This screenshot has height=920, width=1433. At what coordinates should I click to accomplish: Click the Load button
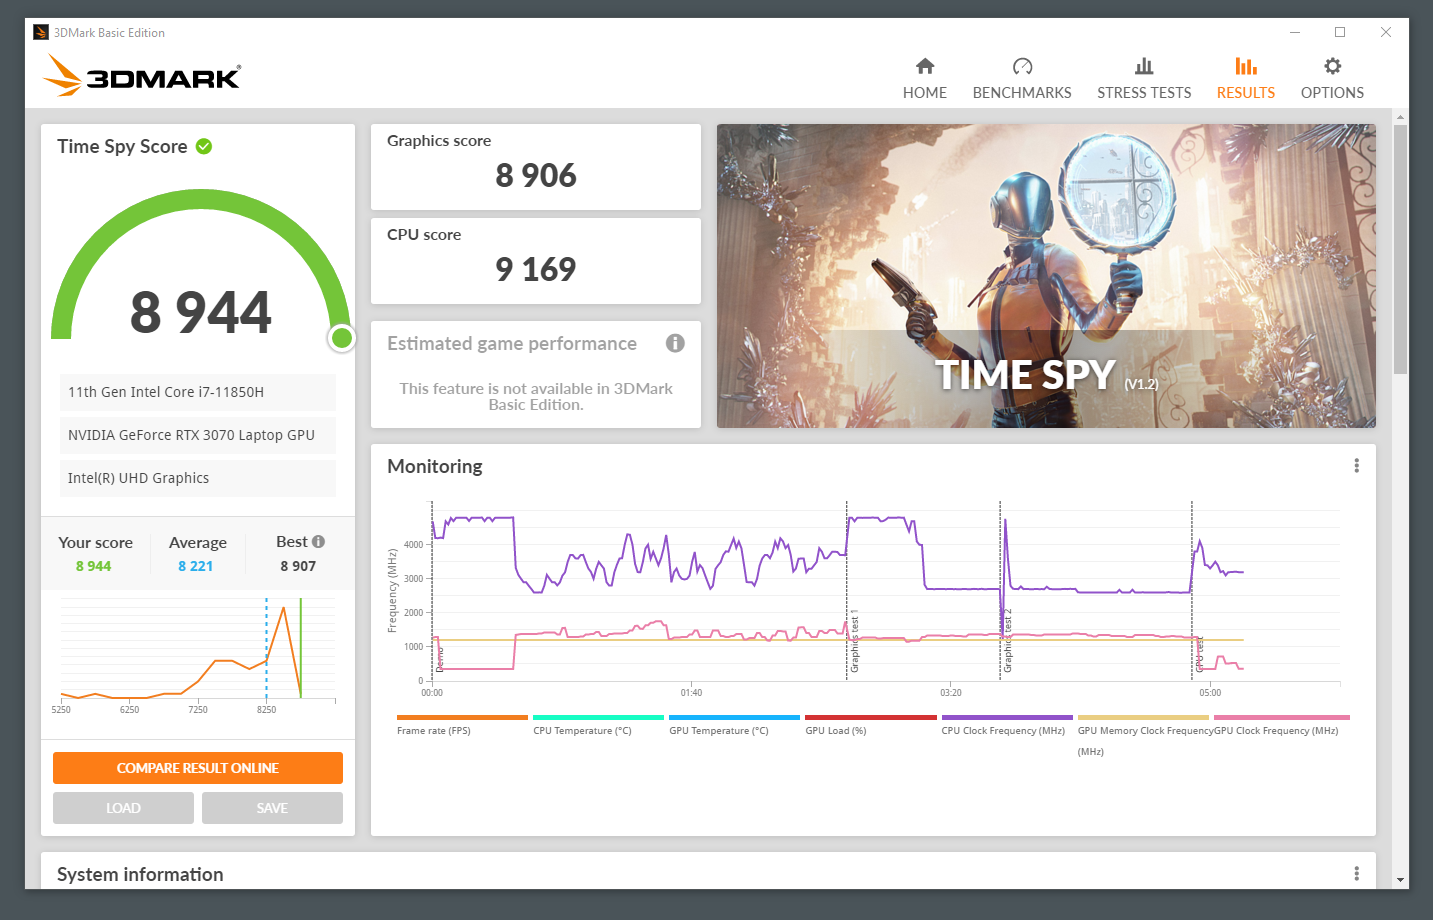click(123, 808)
